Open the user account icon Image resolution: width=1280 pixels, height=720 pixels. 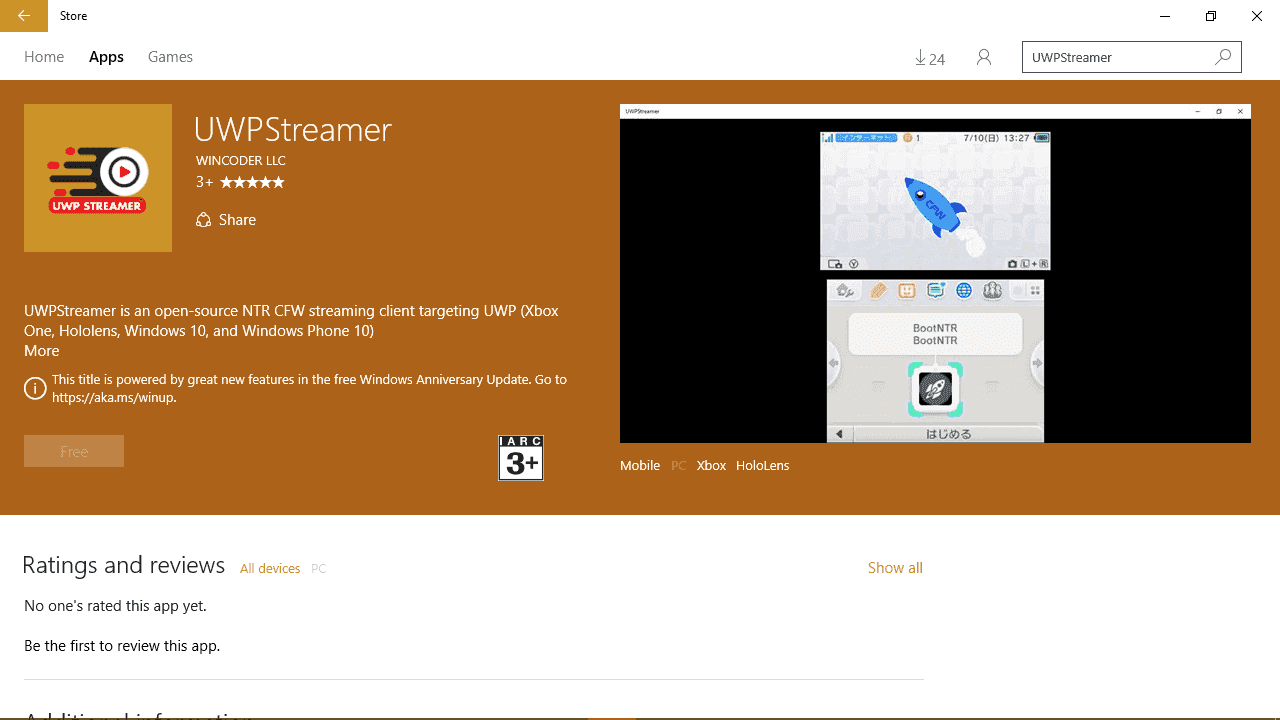tap(984, 58)
